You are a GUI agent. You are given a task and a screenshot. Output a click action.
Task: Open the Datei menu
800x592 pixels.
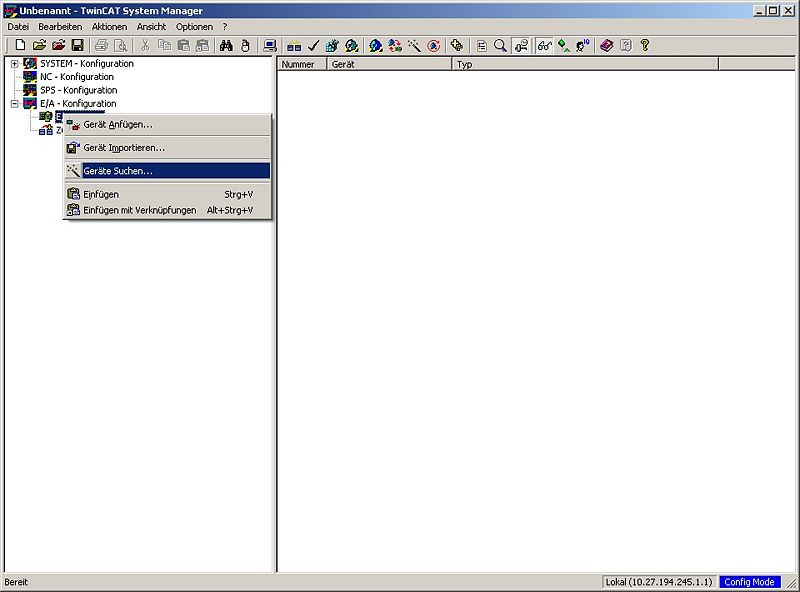(18, 27)
